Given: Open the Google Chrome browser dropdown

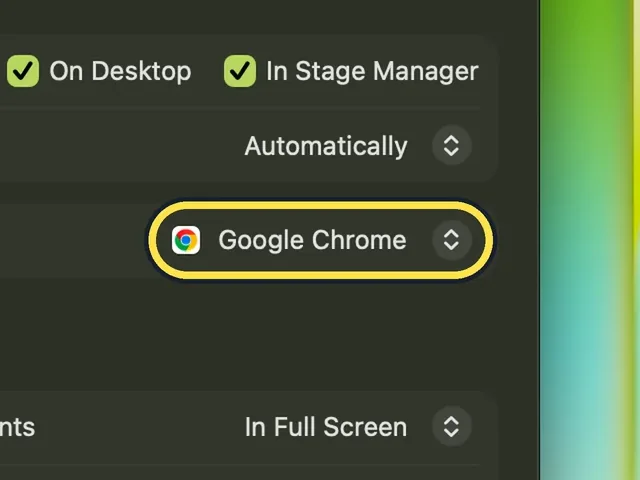Looking at the screenshot, I should [321, 240].
